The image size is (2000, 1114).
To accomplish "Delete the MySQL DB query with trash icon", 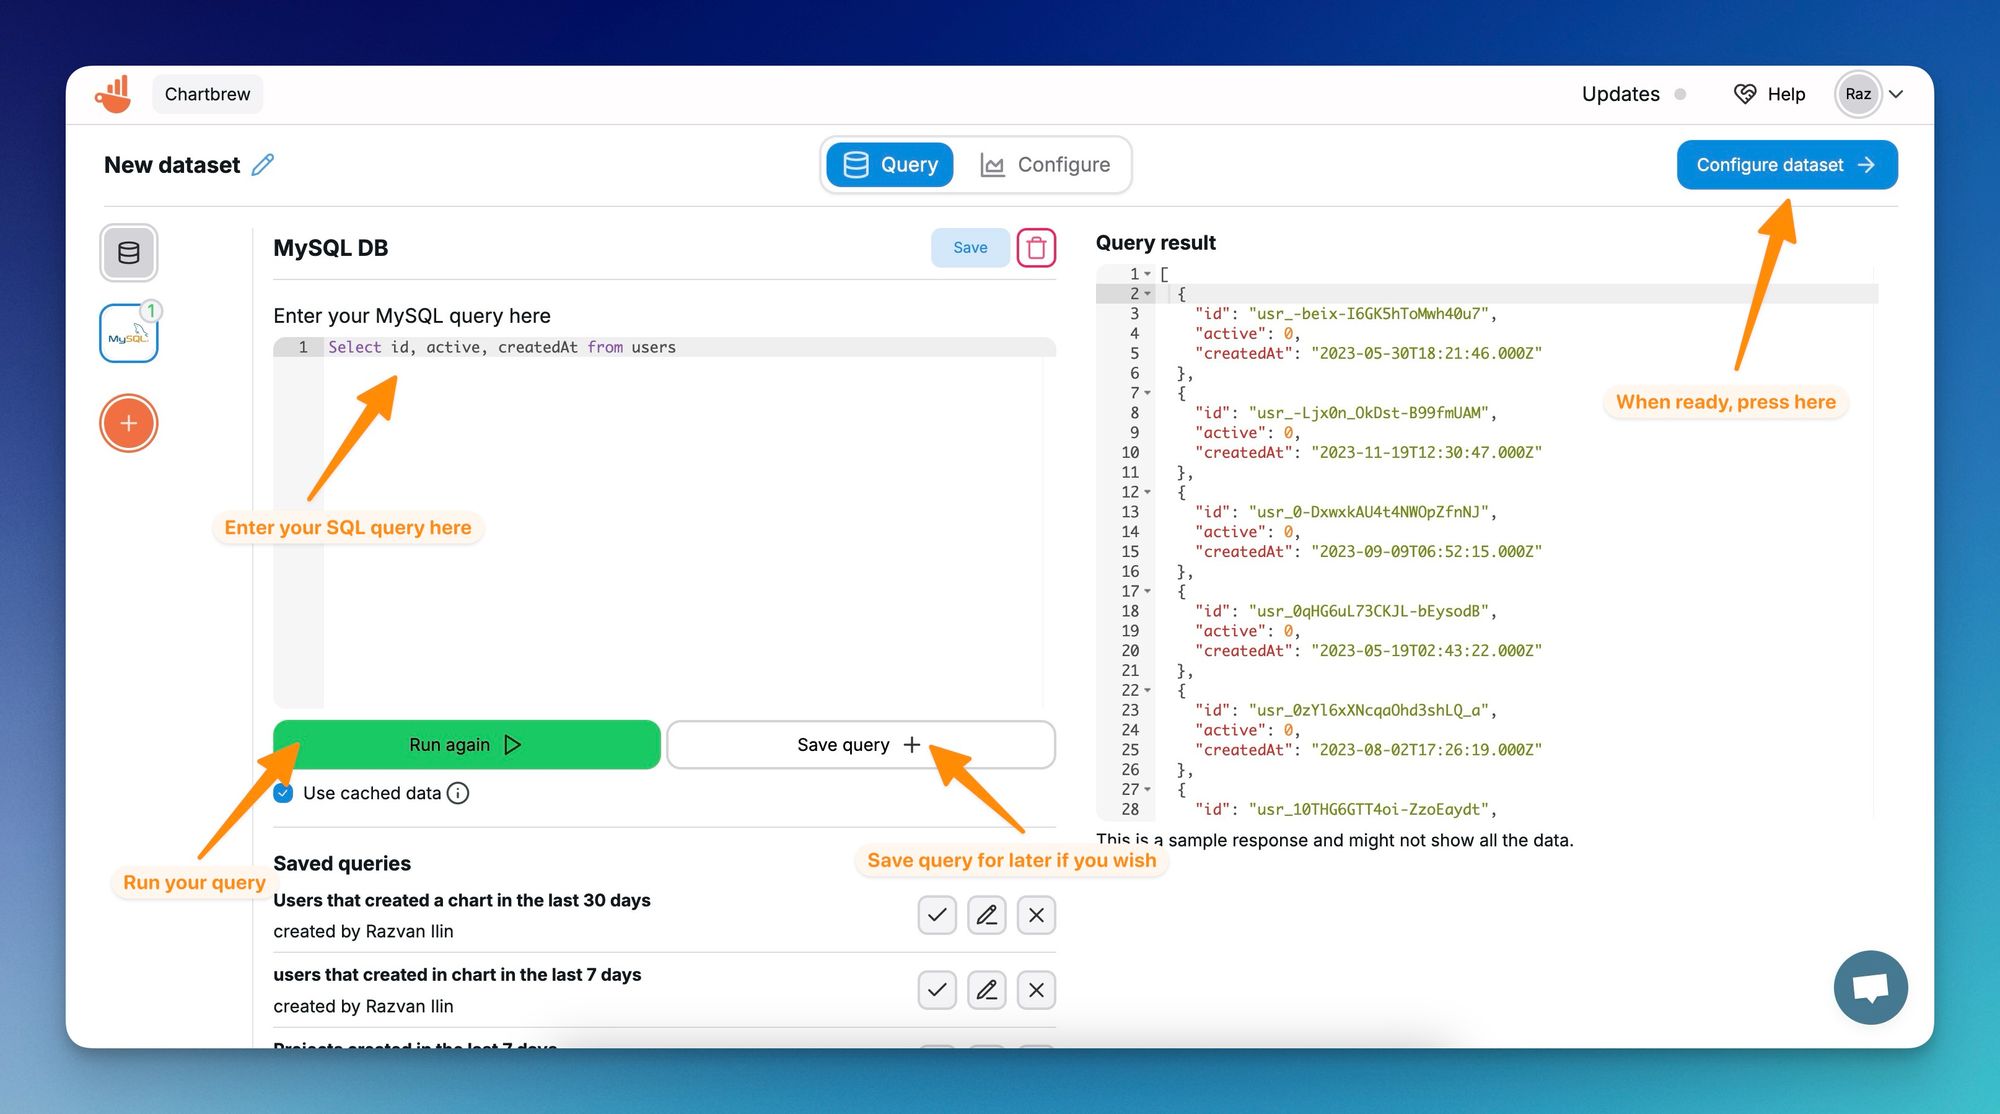I will click(x=1036, y=247).
